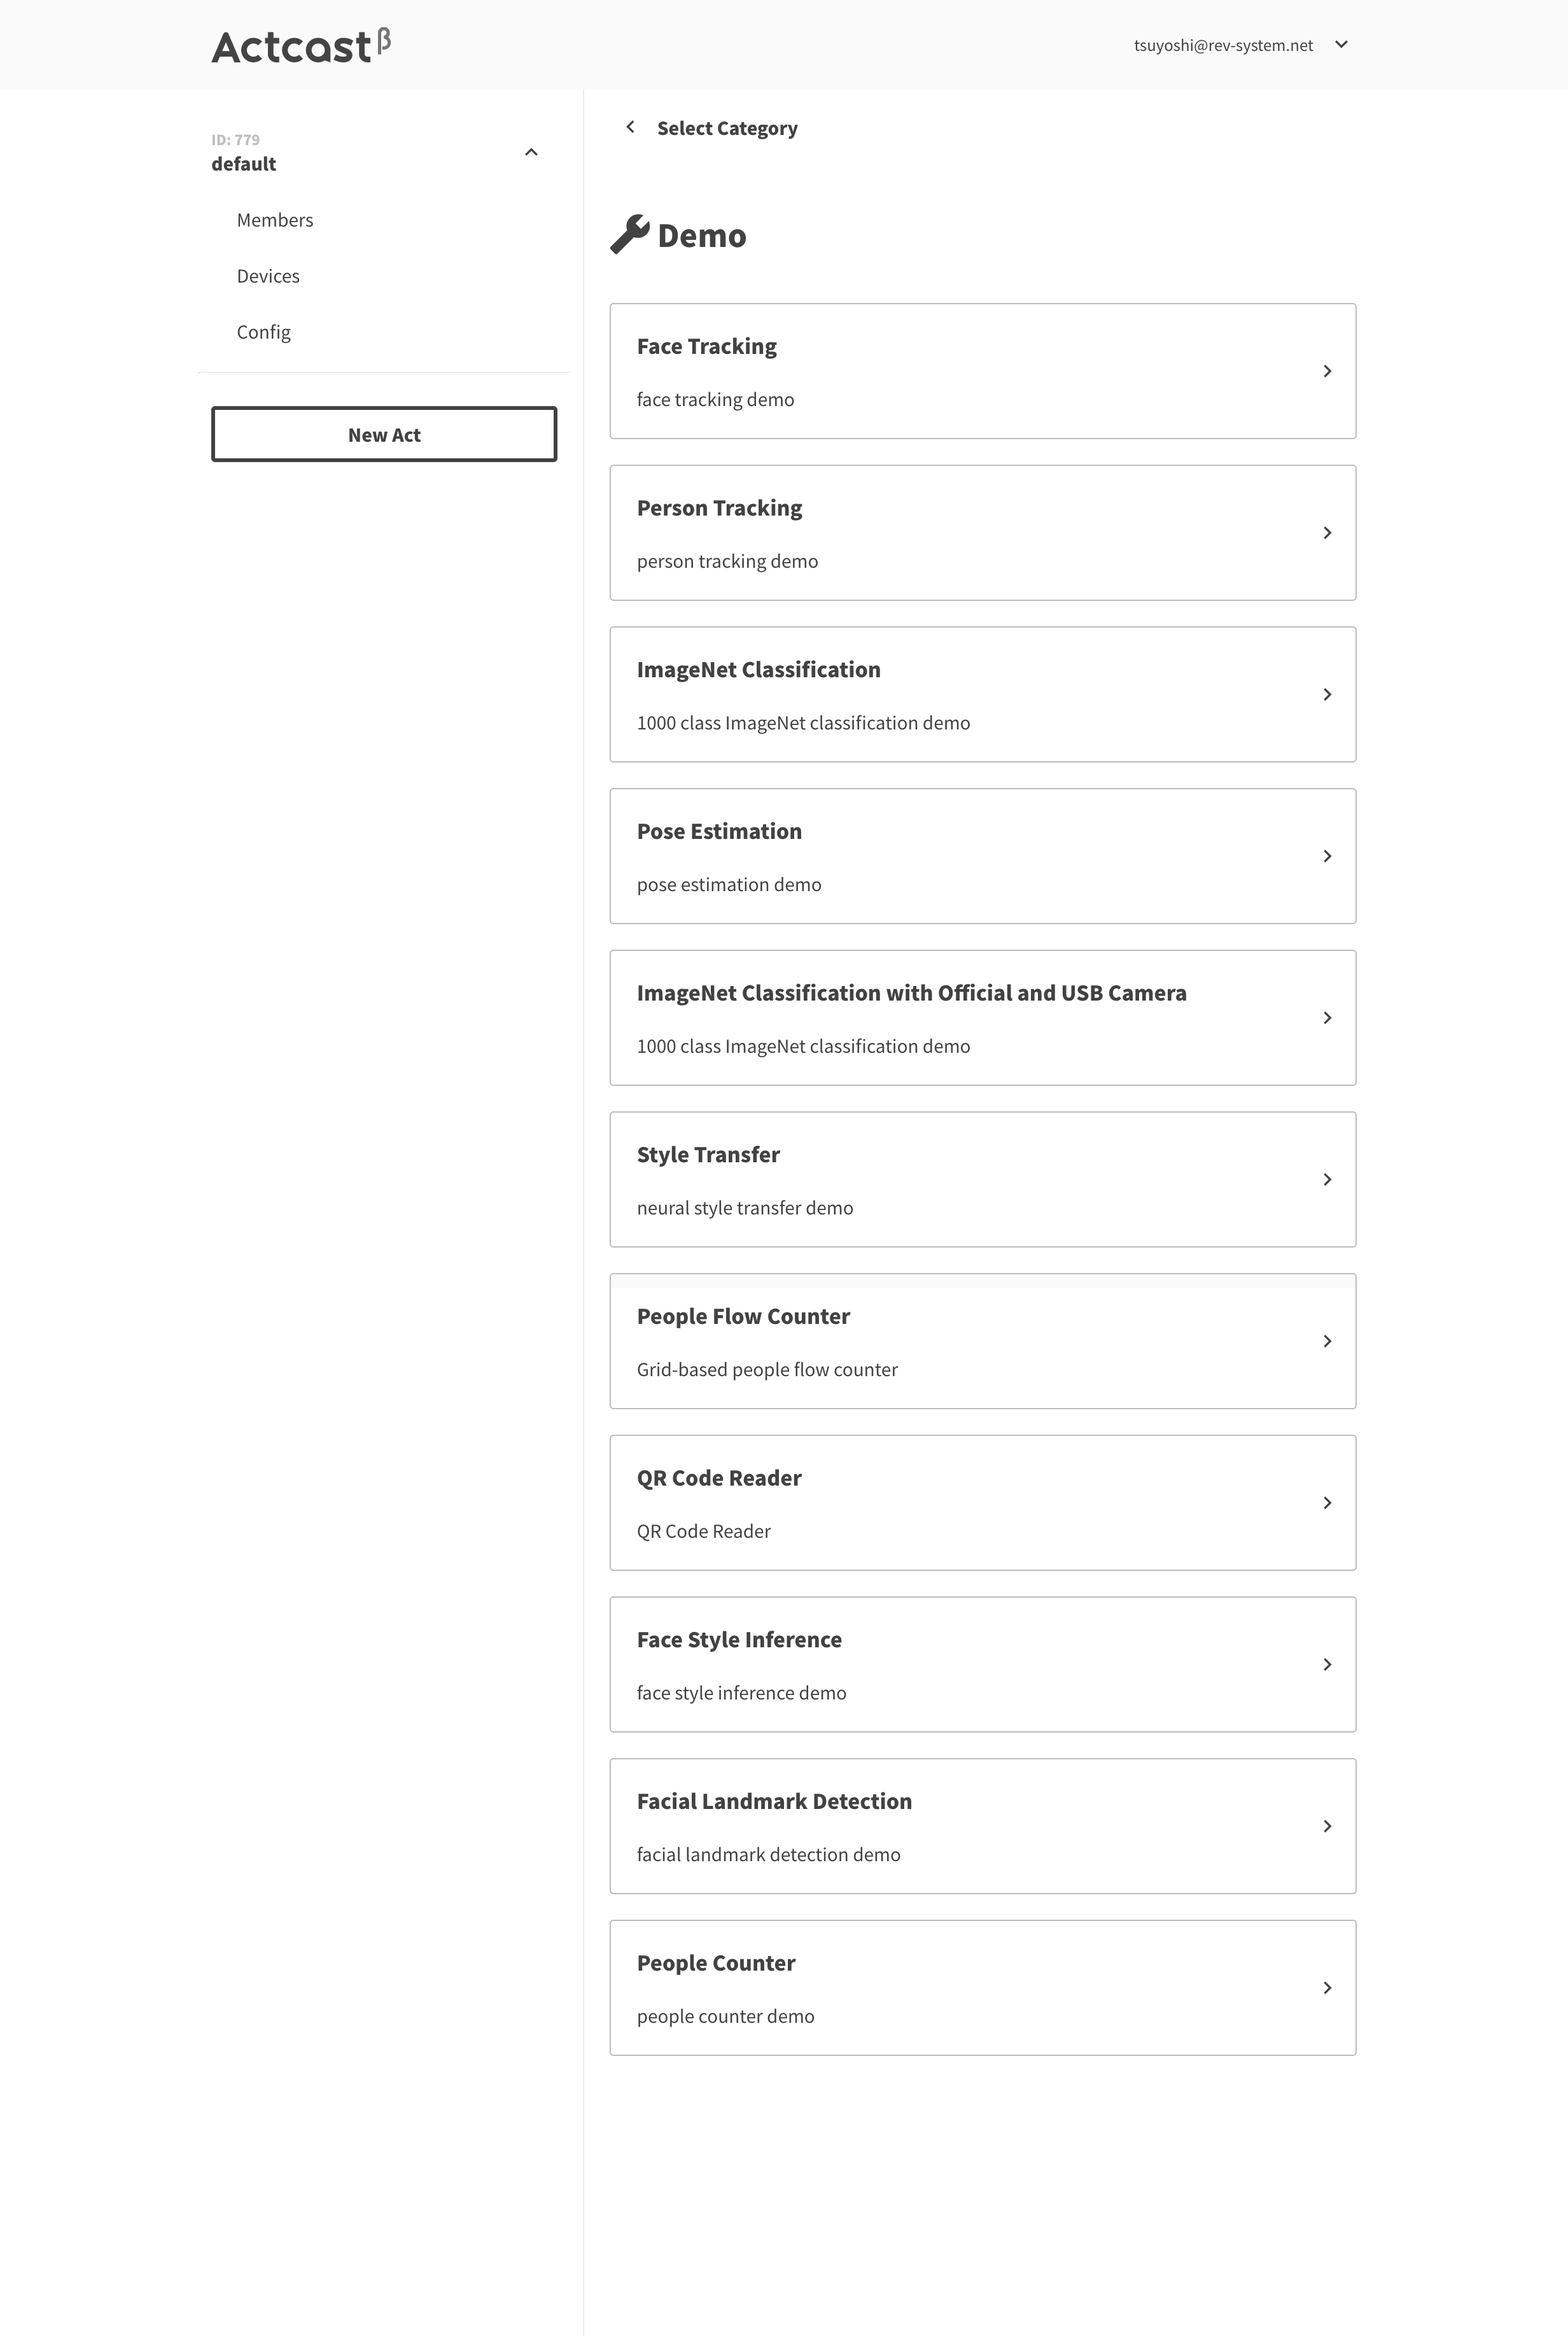The height and width of the screenshot is (2336, 1568).
Task: Click the tsuyoshi@rev-system.net account menu
Action: 1223,45
